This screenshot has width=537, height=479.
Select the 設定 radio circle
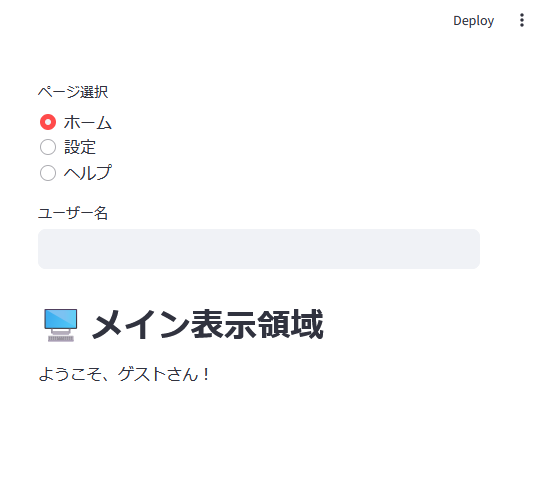coord(48,147)
